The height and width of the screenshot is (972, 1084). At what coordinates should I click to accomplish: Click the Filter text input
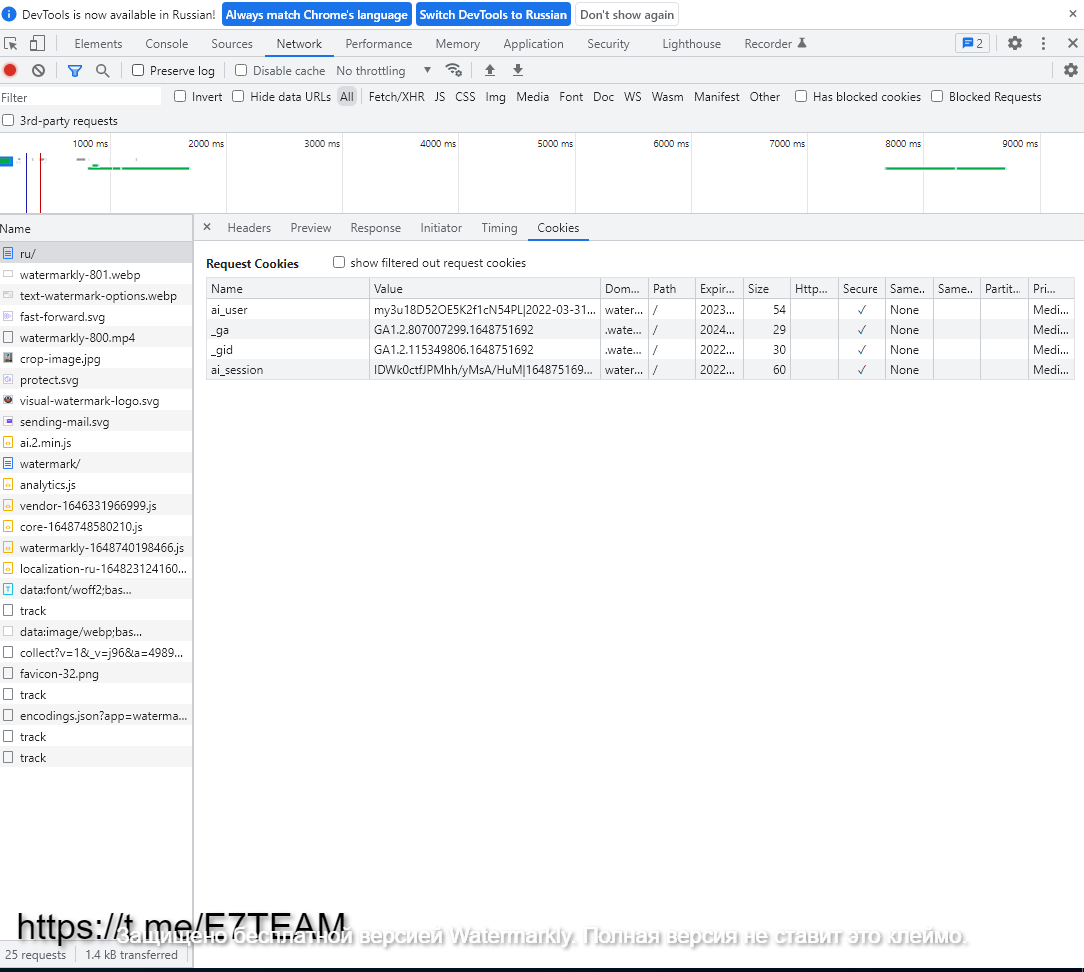80,97
